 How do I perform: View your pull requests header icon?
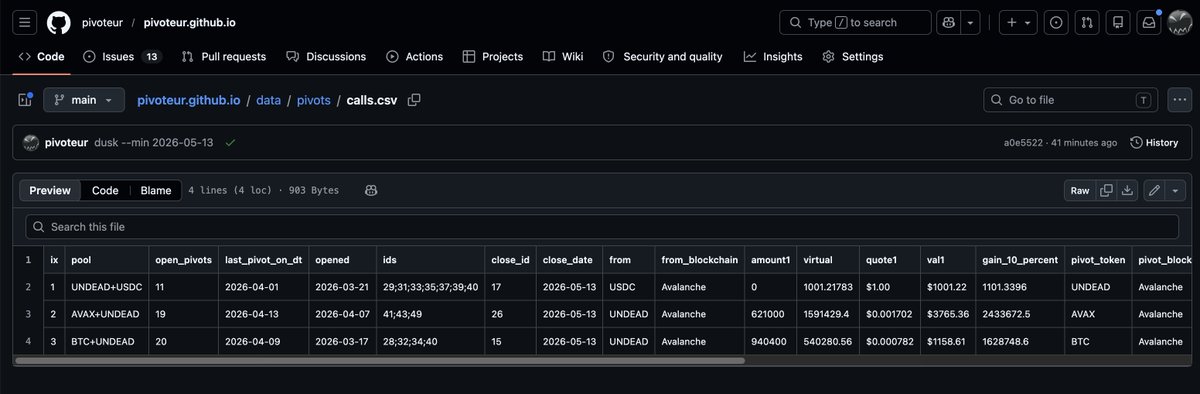click(x=1088, y=22)
